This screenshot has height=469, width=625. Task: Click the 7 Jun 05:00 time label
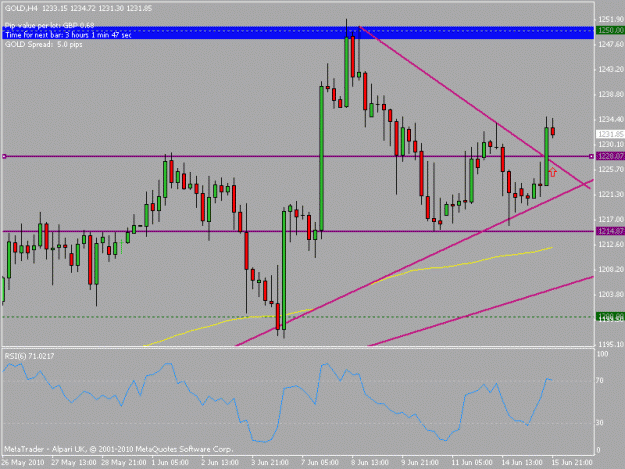point(320,463)
